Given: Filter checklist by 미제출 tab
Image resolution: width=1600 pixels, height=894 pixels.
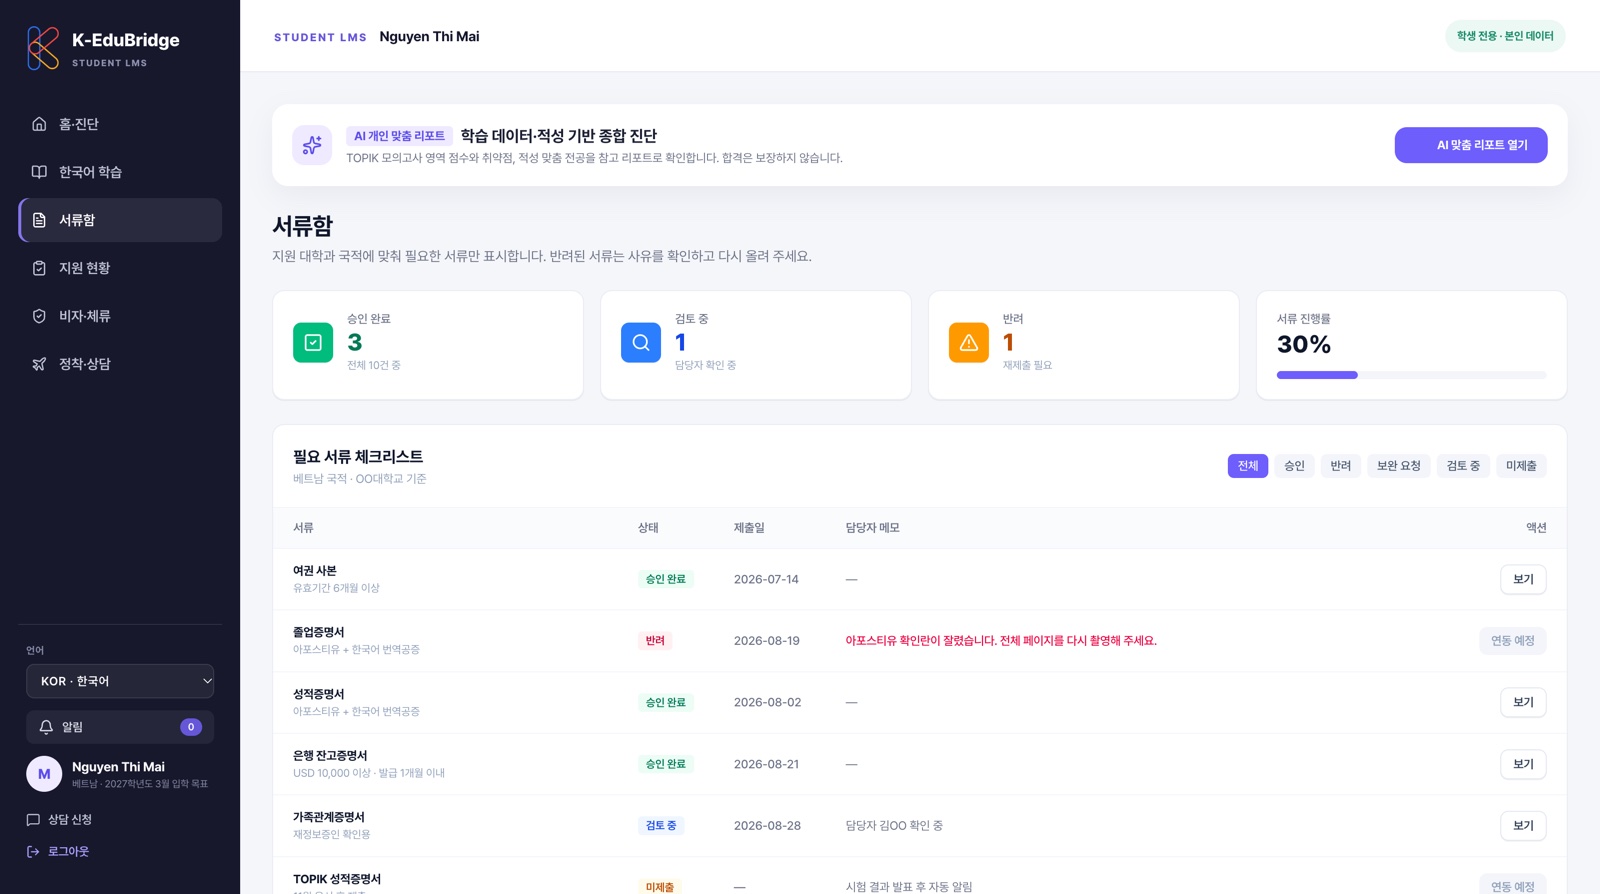Looking at the screenshot, I should 1521,466.
